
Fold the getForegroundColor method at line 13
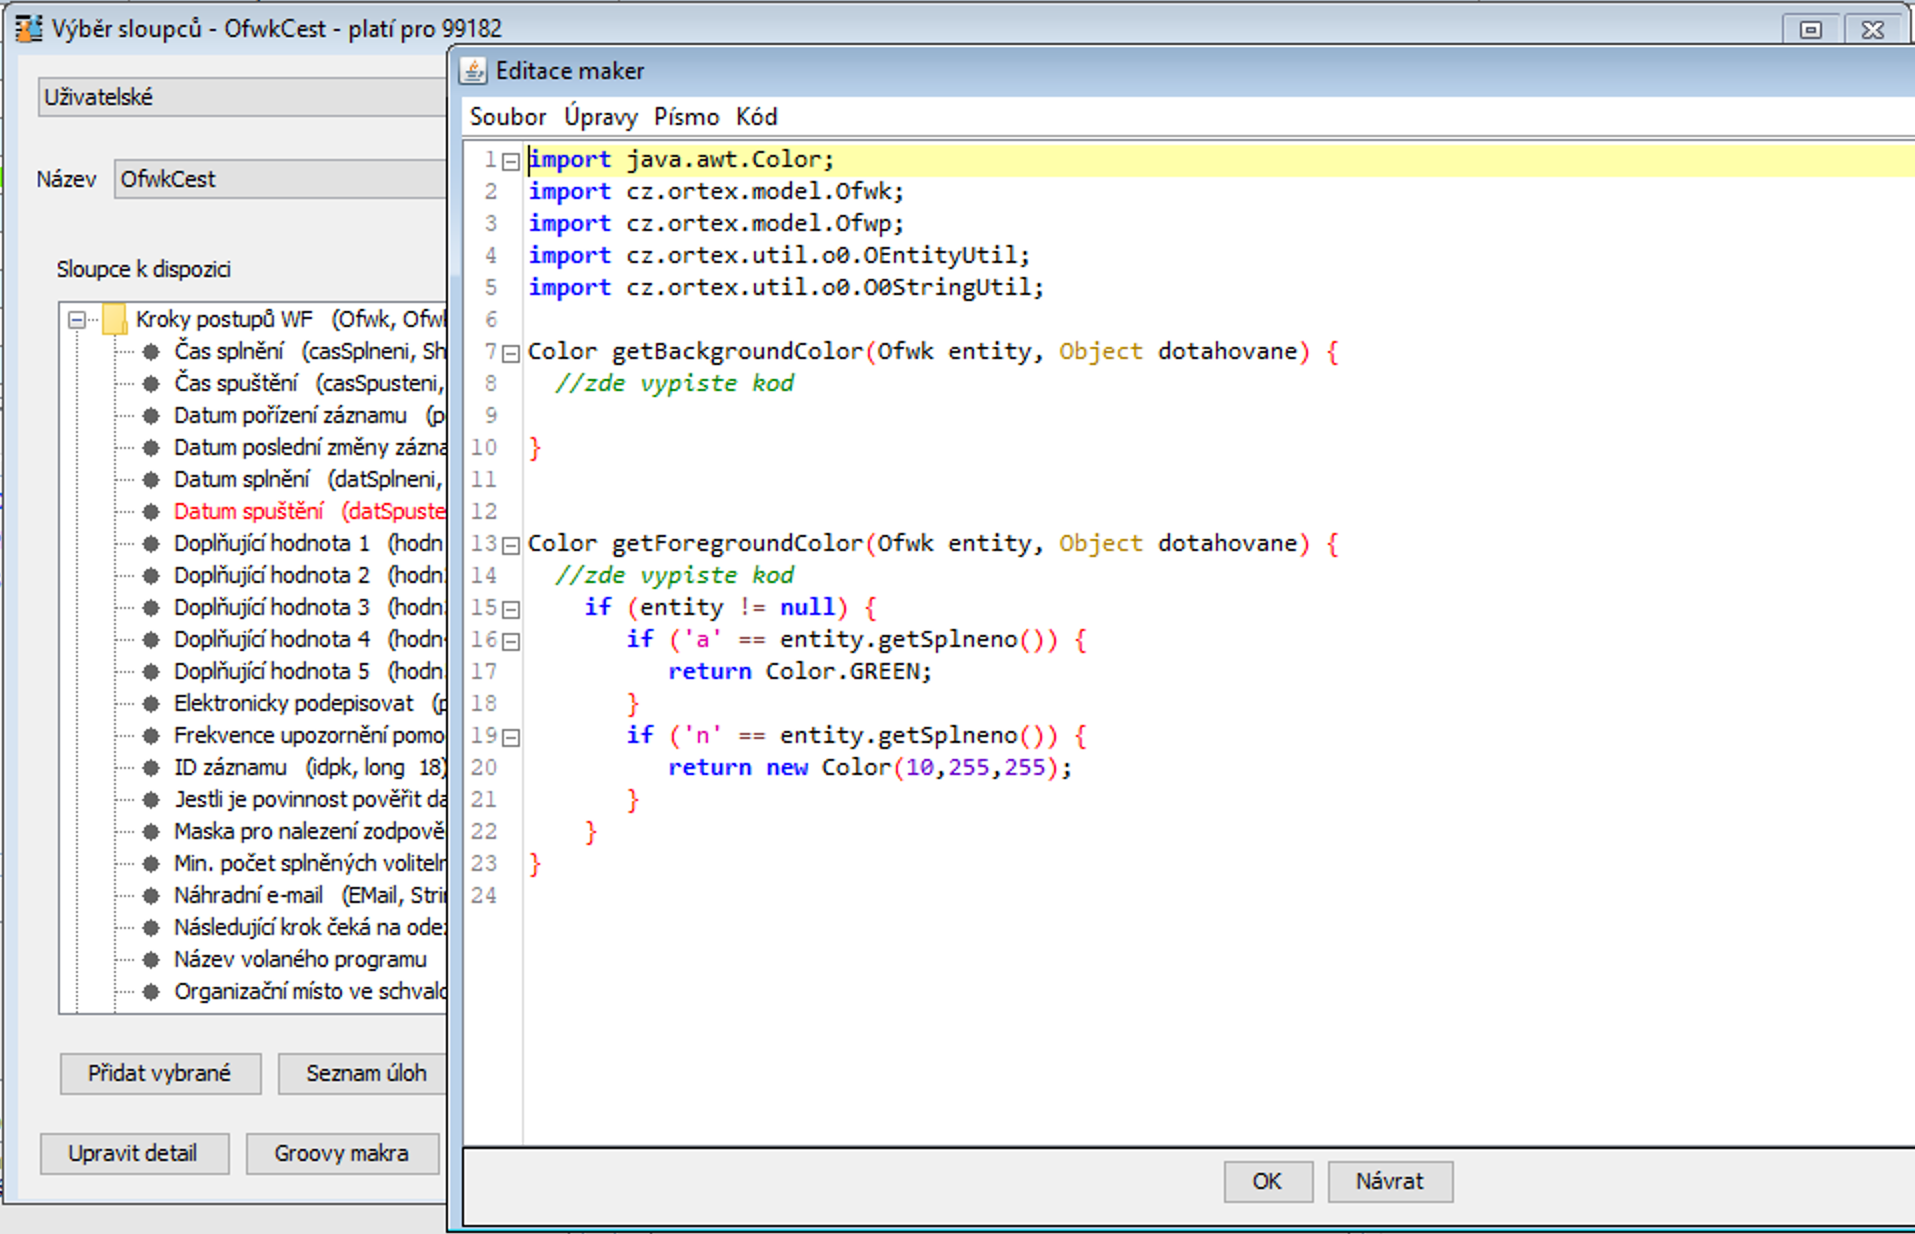click(x=511, y=545)
